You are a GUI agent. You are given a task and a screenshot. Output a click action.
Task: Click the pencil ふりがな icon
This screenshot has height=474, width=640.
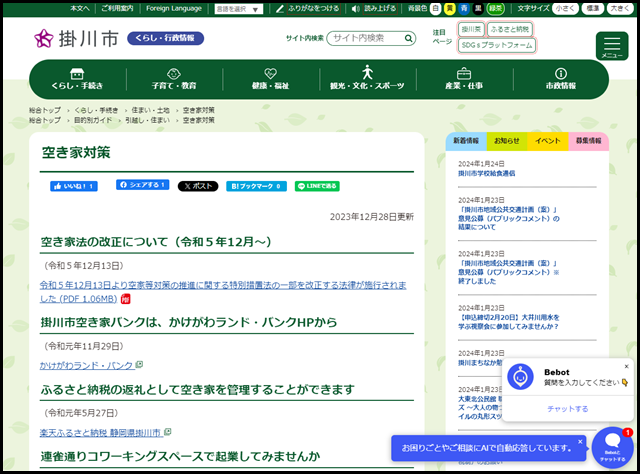pyautogui.click(x=280, y=9)
